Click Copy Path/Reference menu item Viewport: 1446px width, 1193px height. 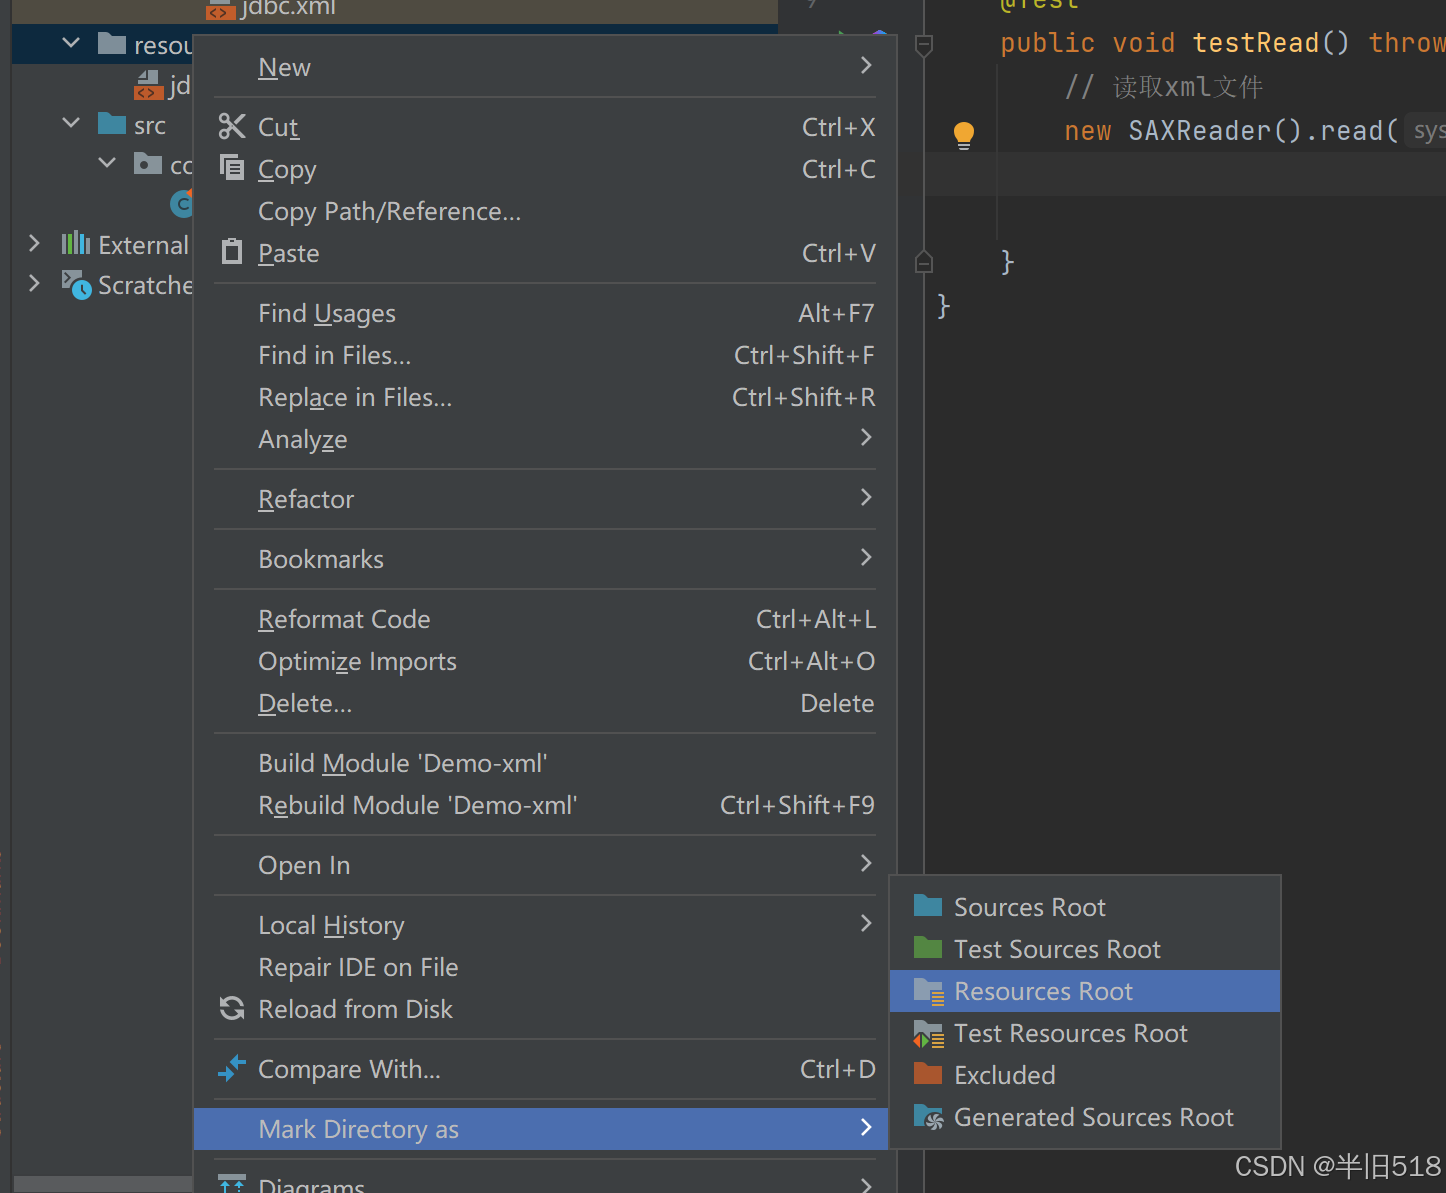tap(545, 211)
